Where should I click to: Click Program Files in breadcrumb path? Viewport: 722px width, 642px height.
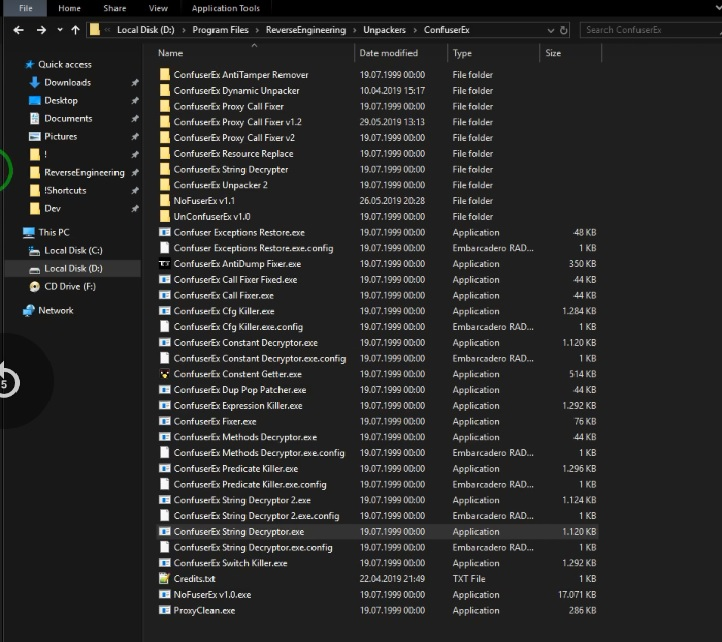220,30
